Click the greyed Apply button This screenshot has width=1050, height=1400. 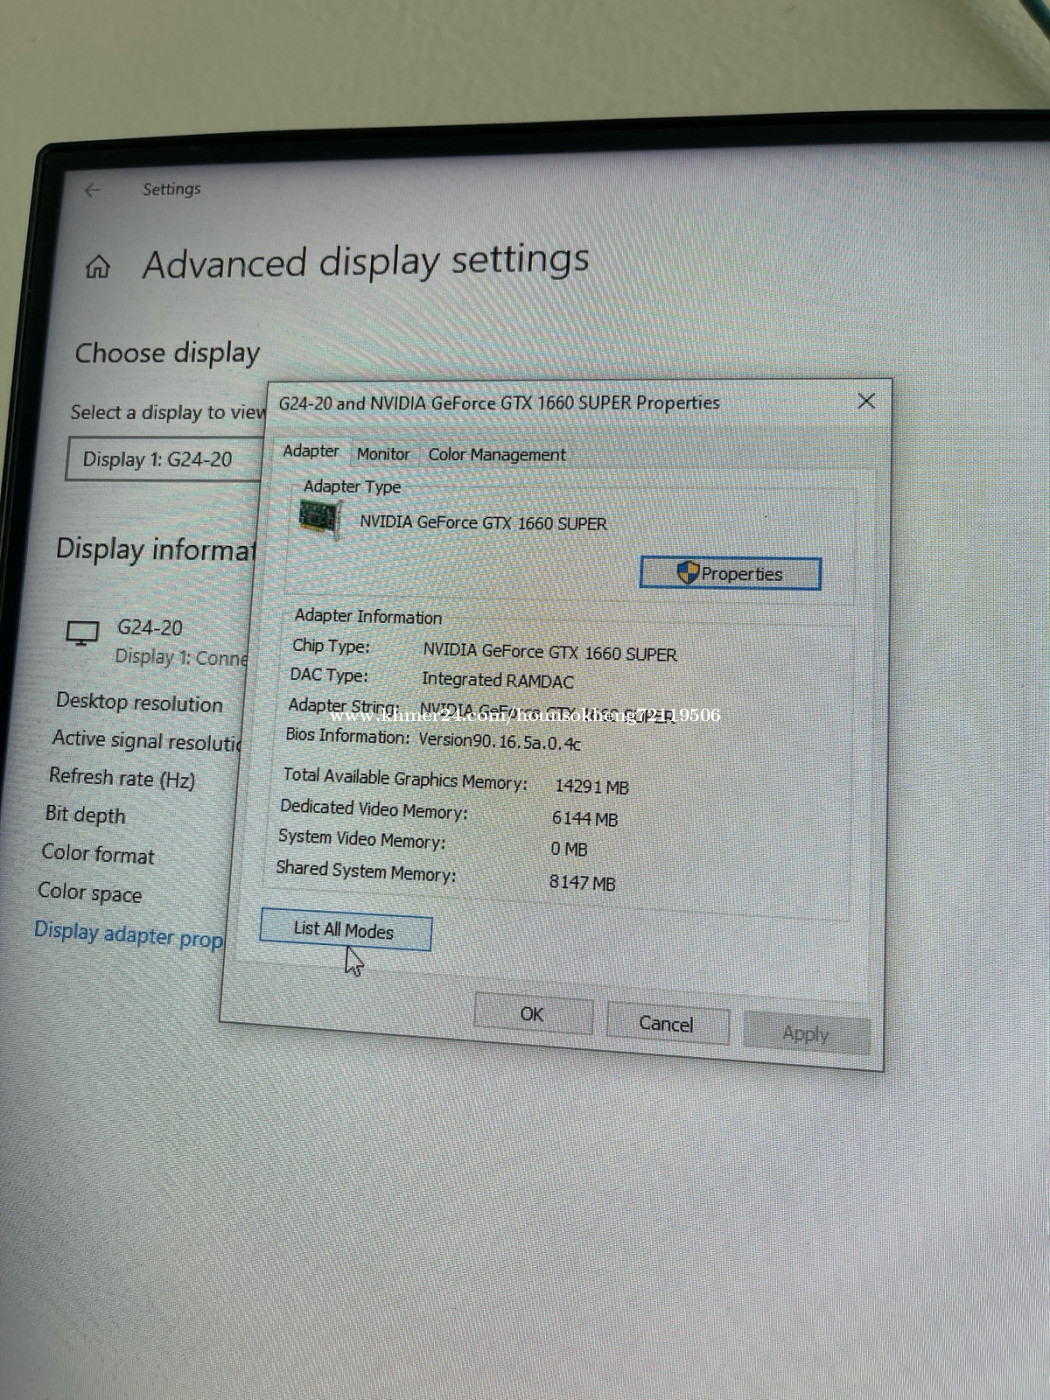point(806,1033)
